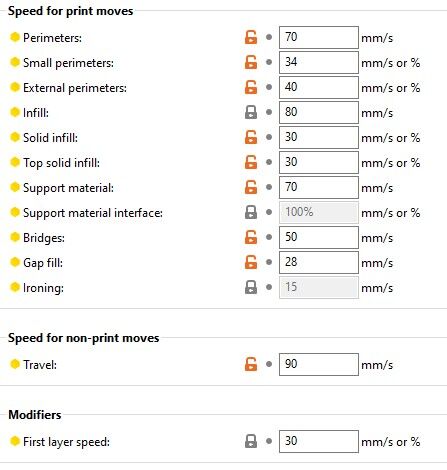This screenshot has width=447, height=470.
Task: Click the gray locked padlock beside Infill
Action: pos(251,112)
